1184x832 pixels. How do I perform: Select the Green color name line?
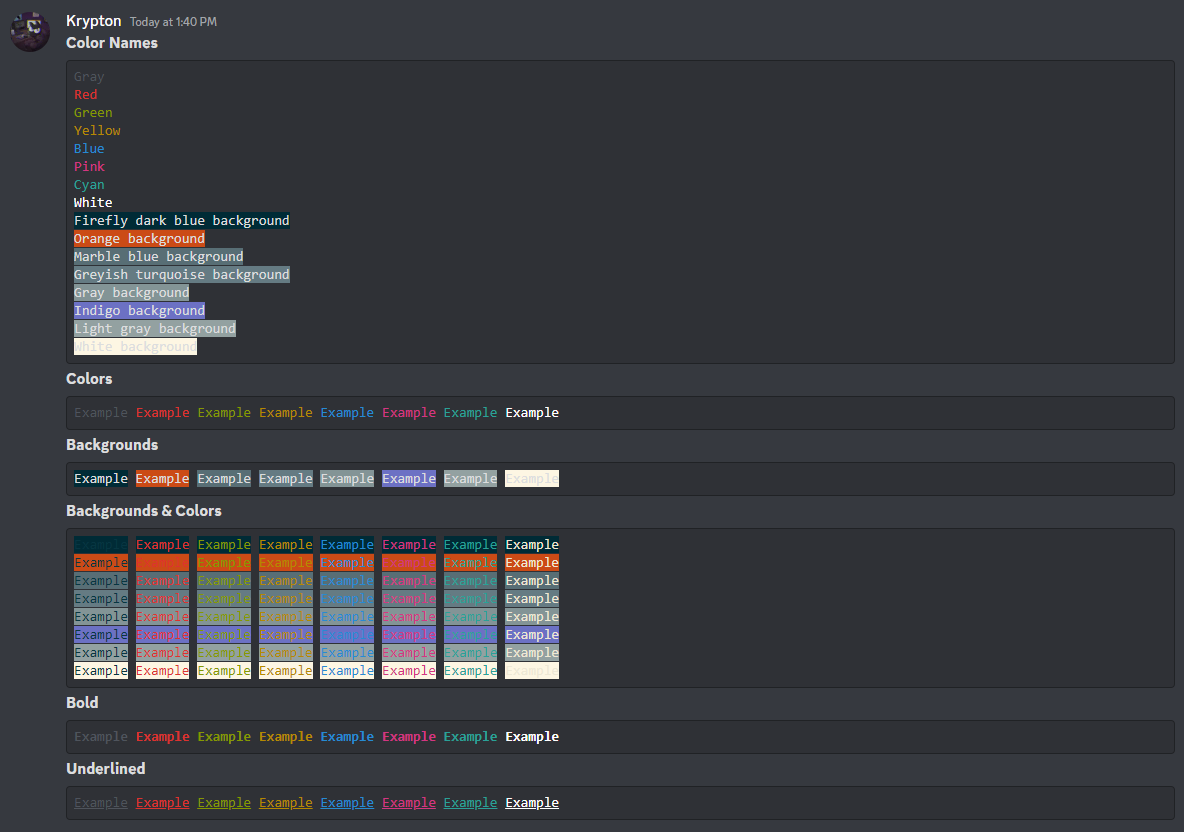point(92,112)
